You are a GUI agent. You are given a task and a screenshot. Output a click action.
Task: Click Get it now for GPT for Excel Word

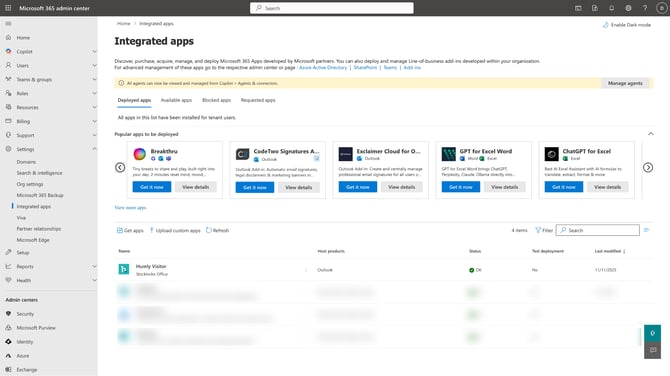tap(461, 187)
